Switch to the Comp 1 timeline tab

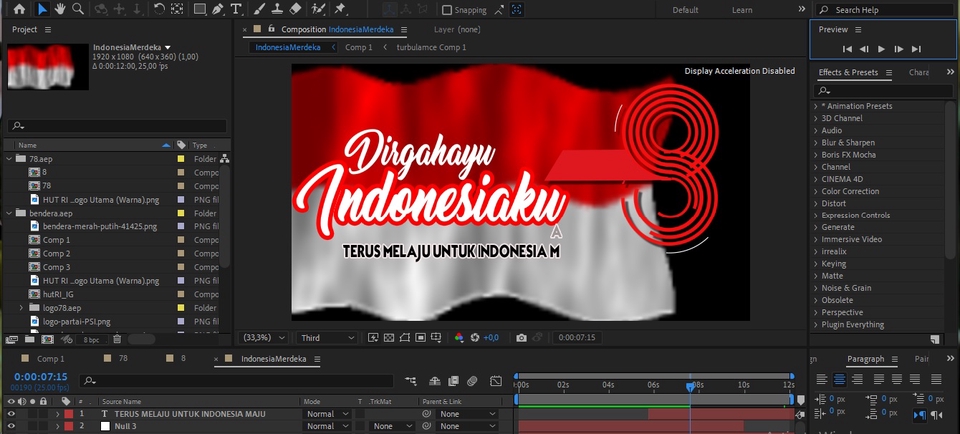coord(50,359)
